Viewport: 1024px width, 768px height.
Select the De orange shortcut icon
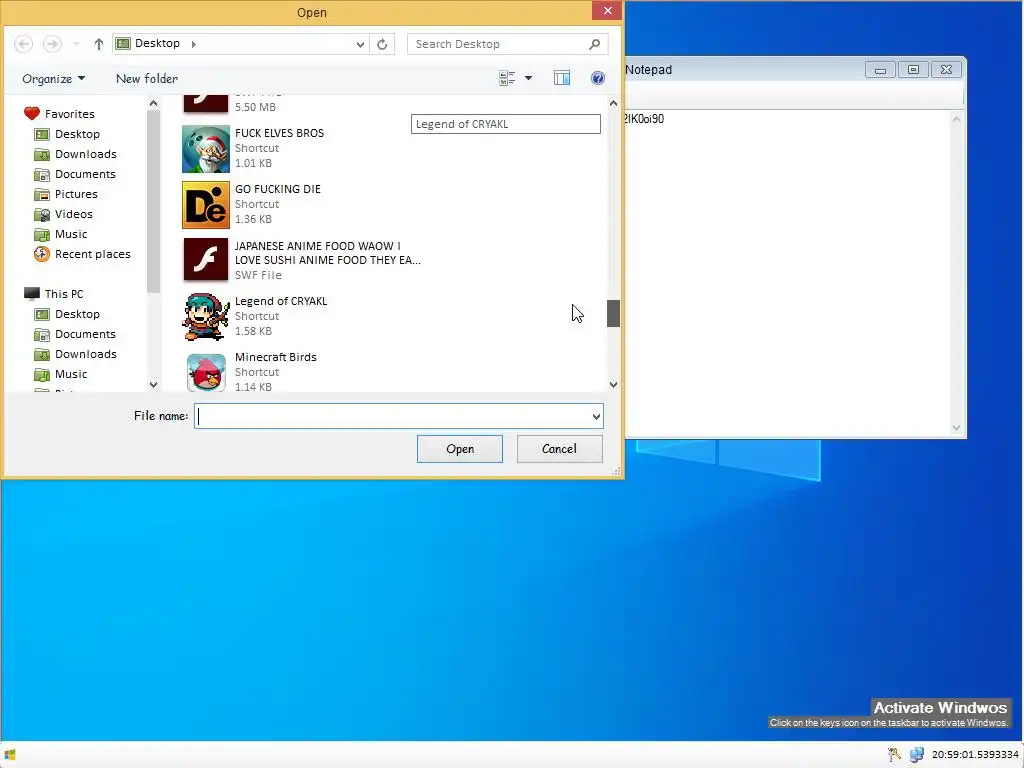coord(206,205)
